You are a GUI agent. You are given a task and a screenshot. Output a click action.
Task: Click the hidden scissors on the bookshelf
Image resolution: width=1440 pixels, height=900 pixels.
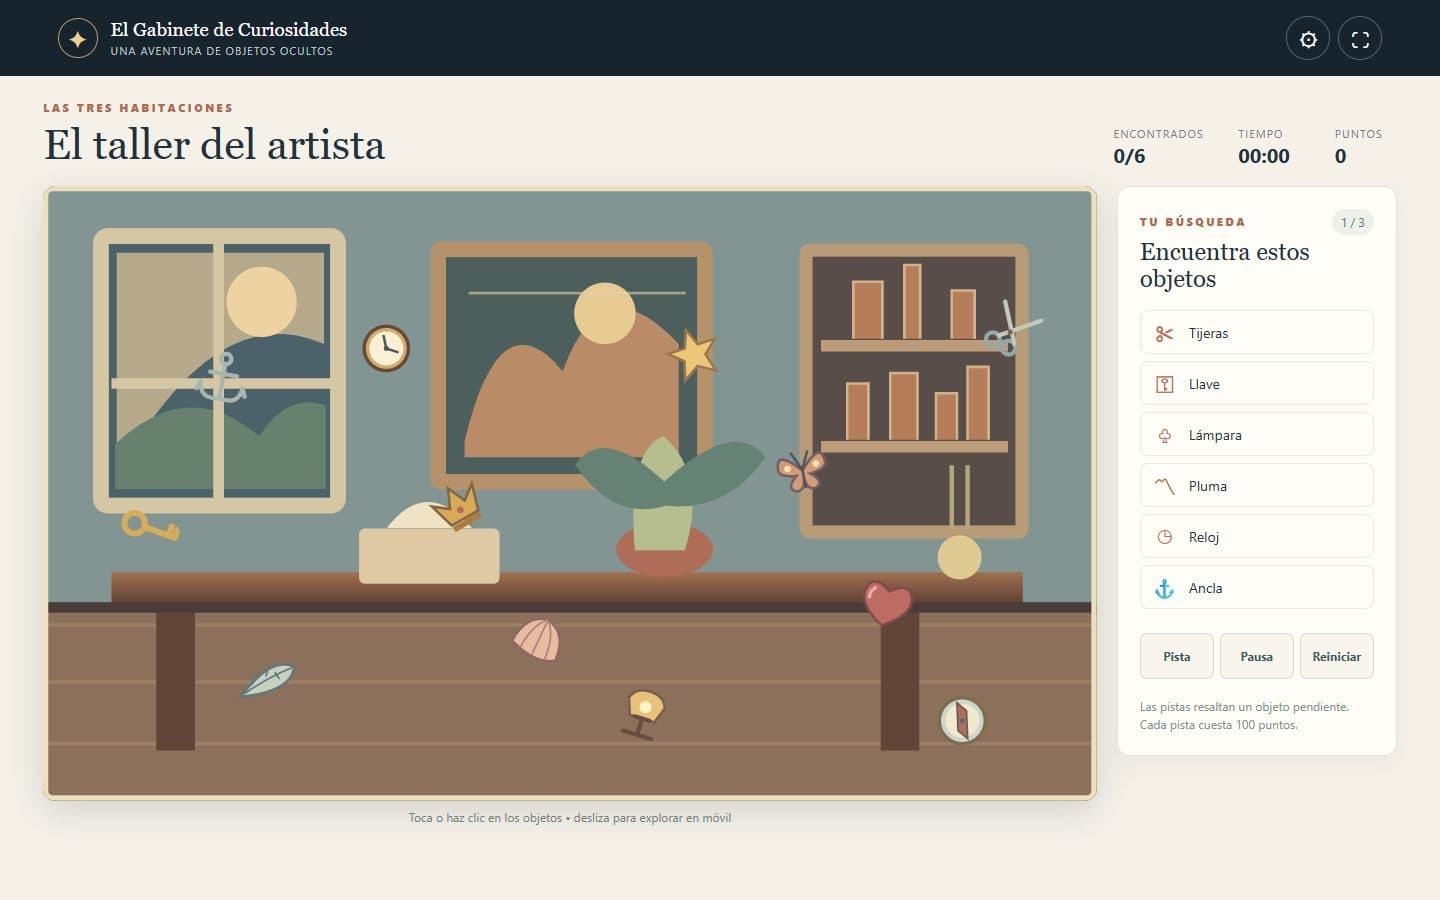[x=1011, y=328]
